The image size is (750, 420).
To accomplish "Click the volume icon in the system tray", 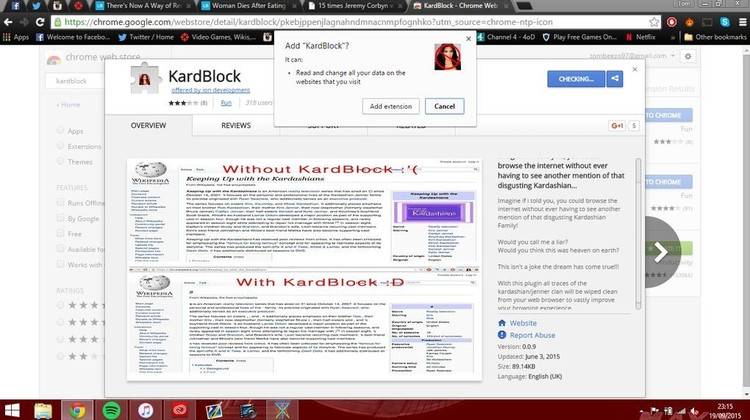I will pyautogui.click(x=694, y=411).
